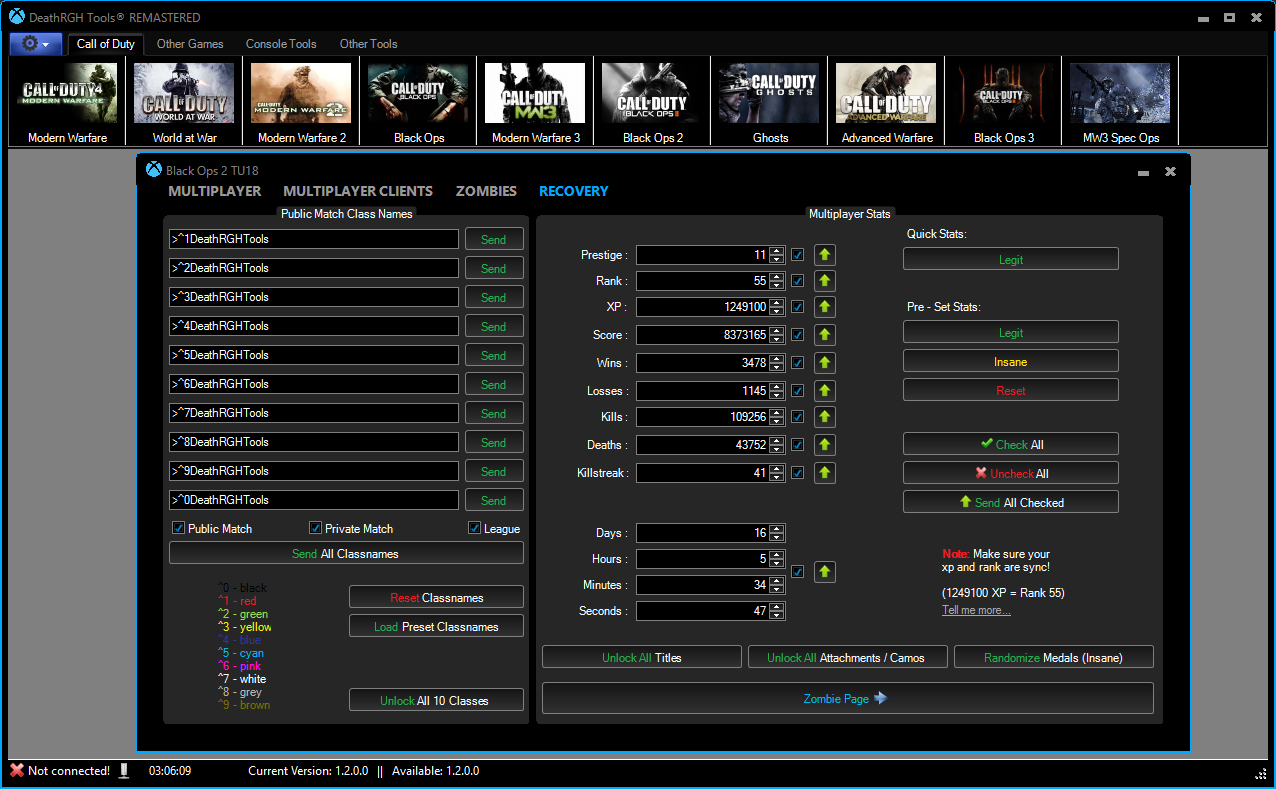
Task: Send the Deaths value via green arrow
Action: (x=825, y=445)
